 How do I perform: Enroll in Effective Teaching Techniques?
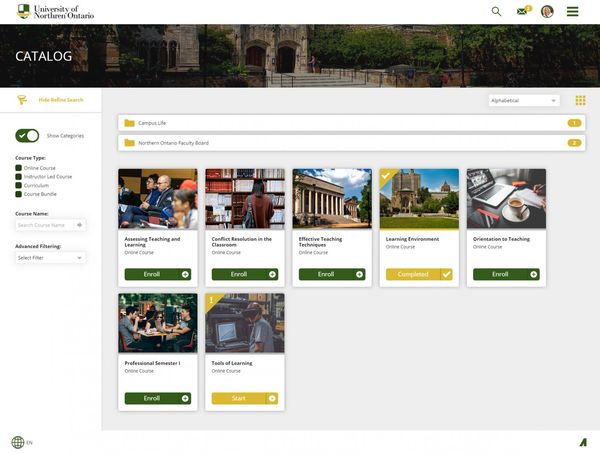coord(332,274)
